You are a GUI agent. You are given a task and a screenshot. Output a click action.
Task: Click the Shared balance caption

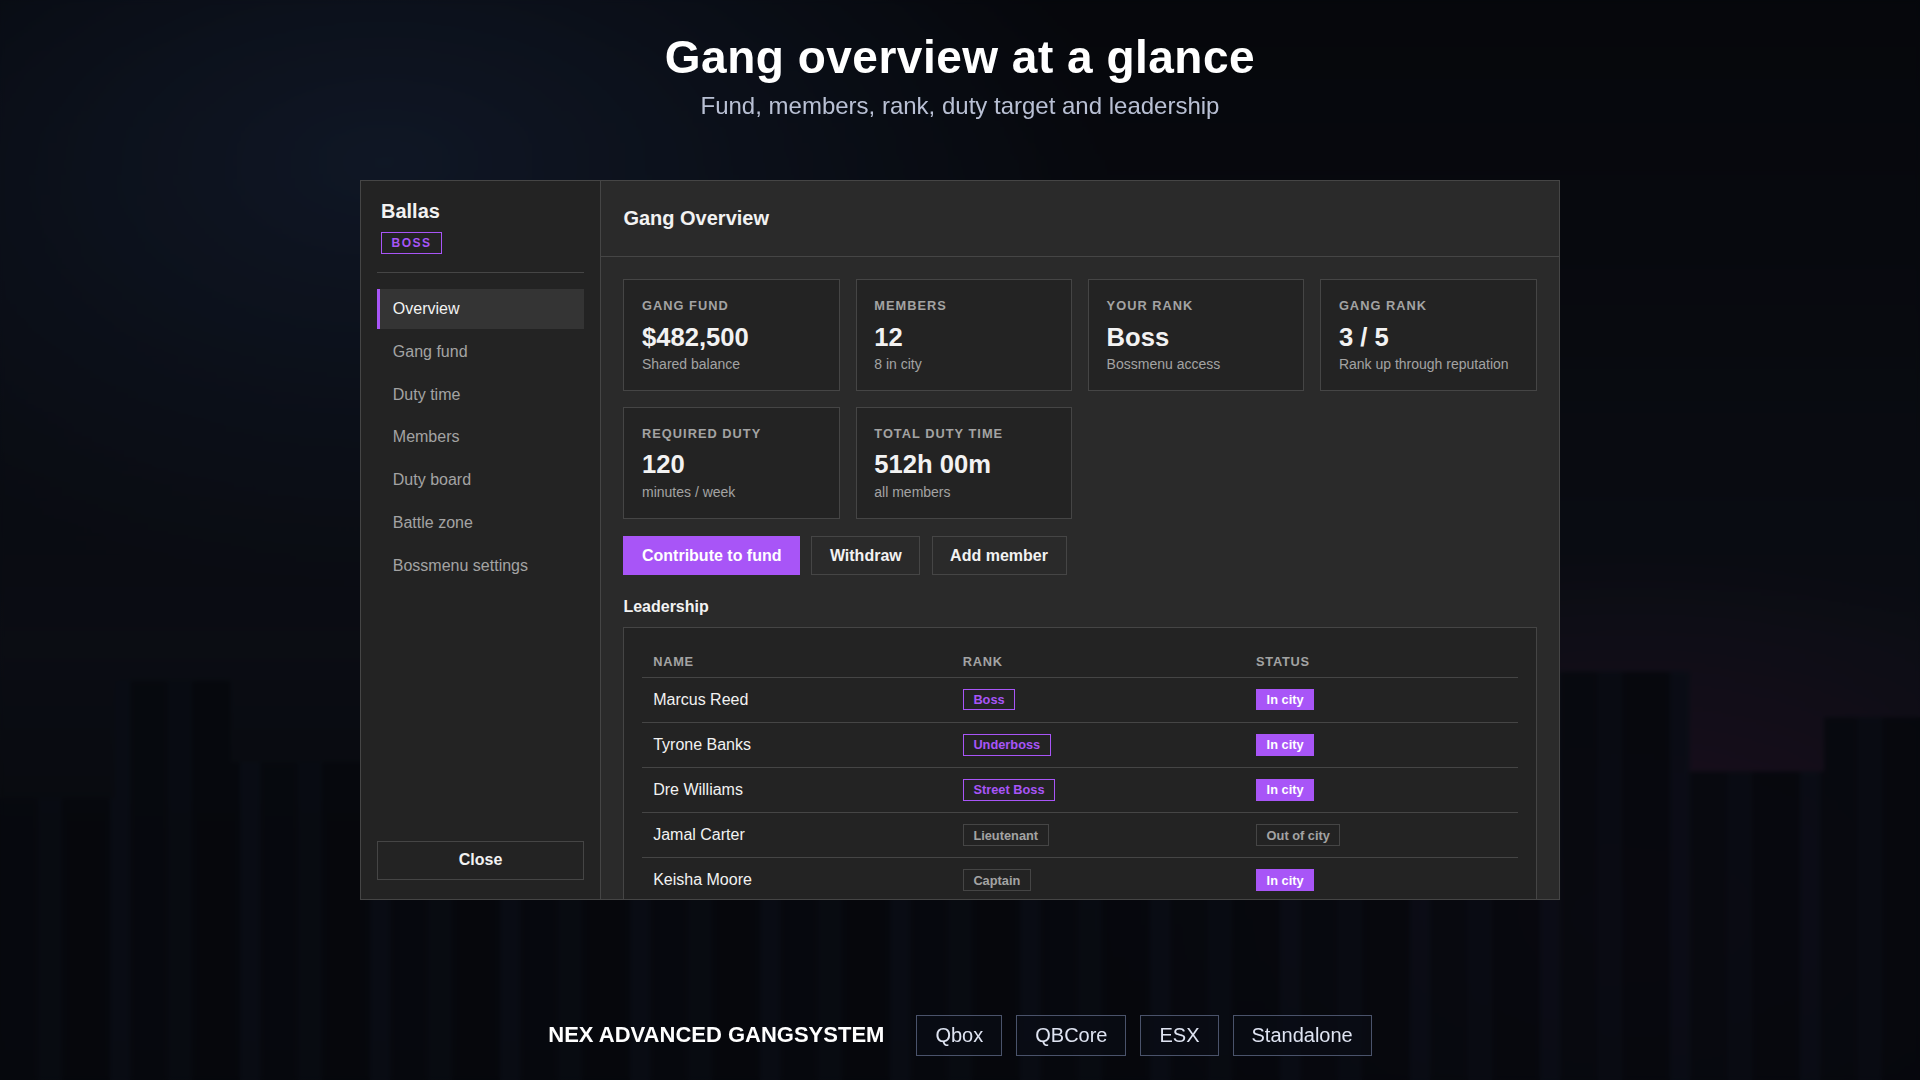(691, 365)
